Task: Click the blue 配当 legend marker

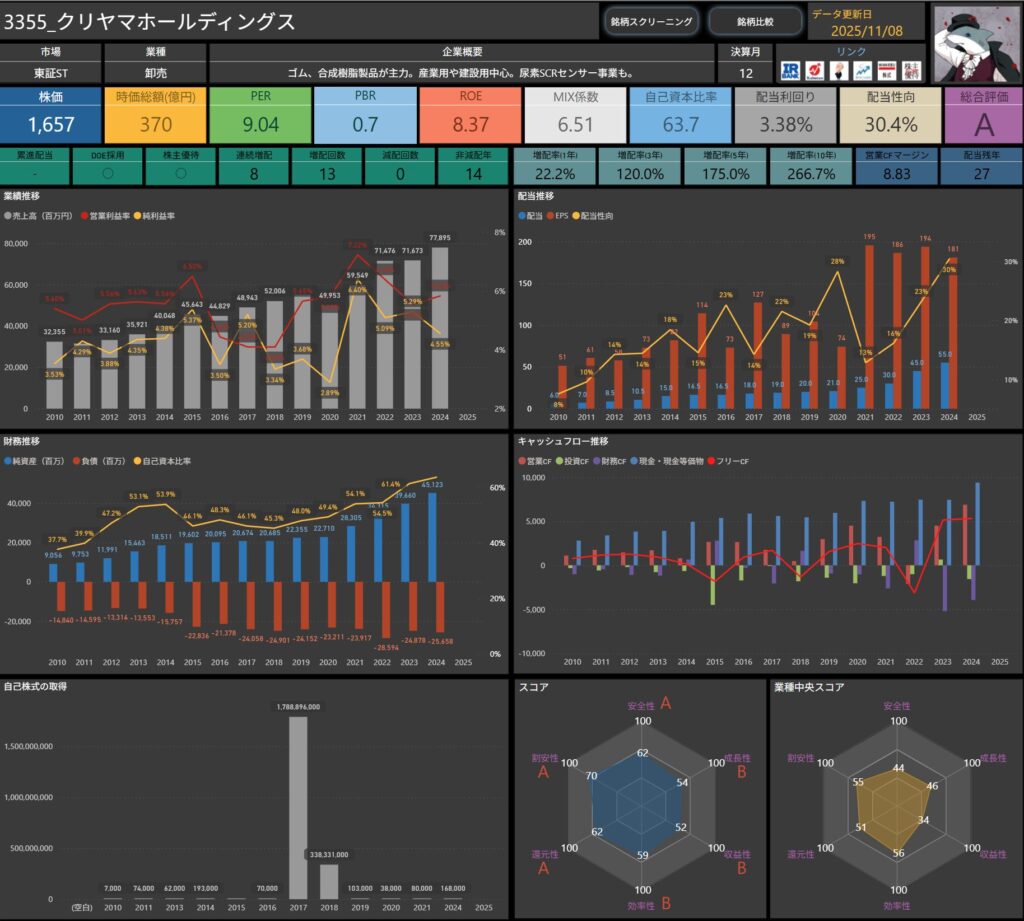Action: tap(522, 215)
